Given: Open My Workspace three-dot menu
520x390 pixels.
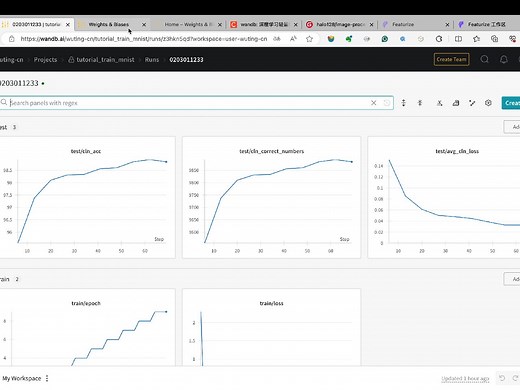Looking at the screenshot, I should 47,378.
